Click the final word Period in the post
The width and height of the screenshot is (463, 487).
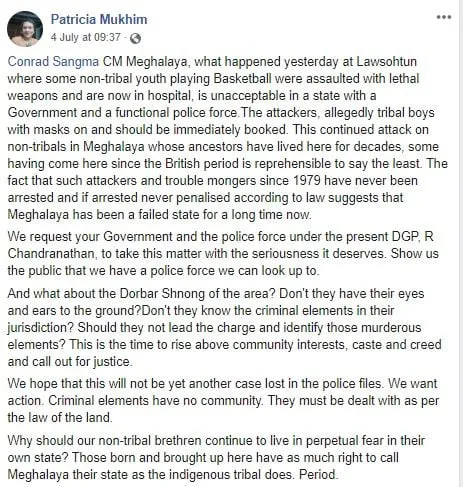[x=319, y=474]
